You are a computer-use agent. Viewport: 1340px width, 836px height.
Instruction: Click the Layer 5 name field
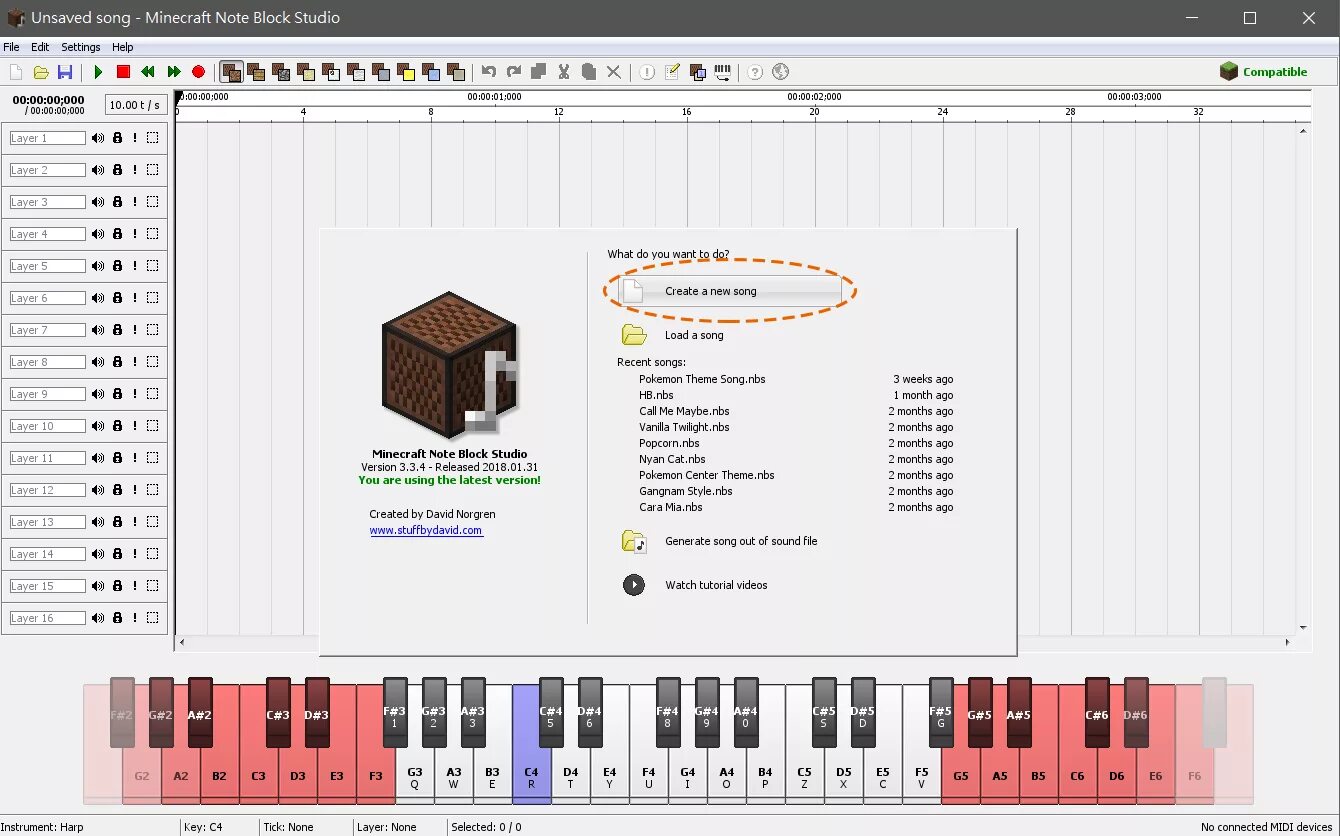pyautogui.click(x=47, y=266)
